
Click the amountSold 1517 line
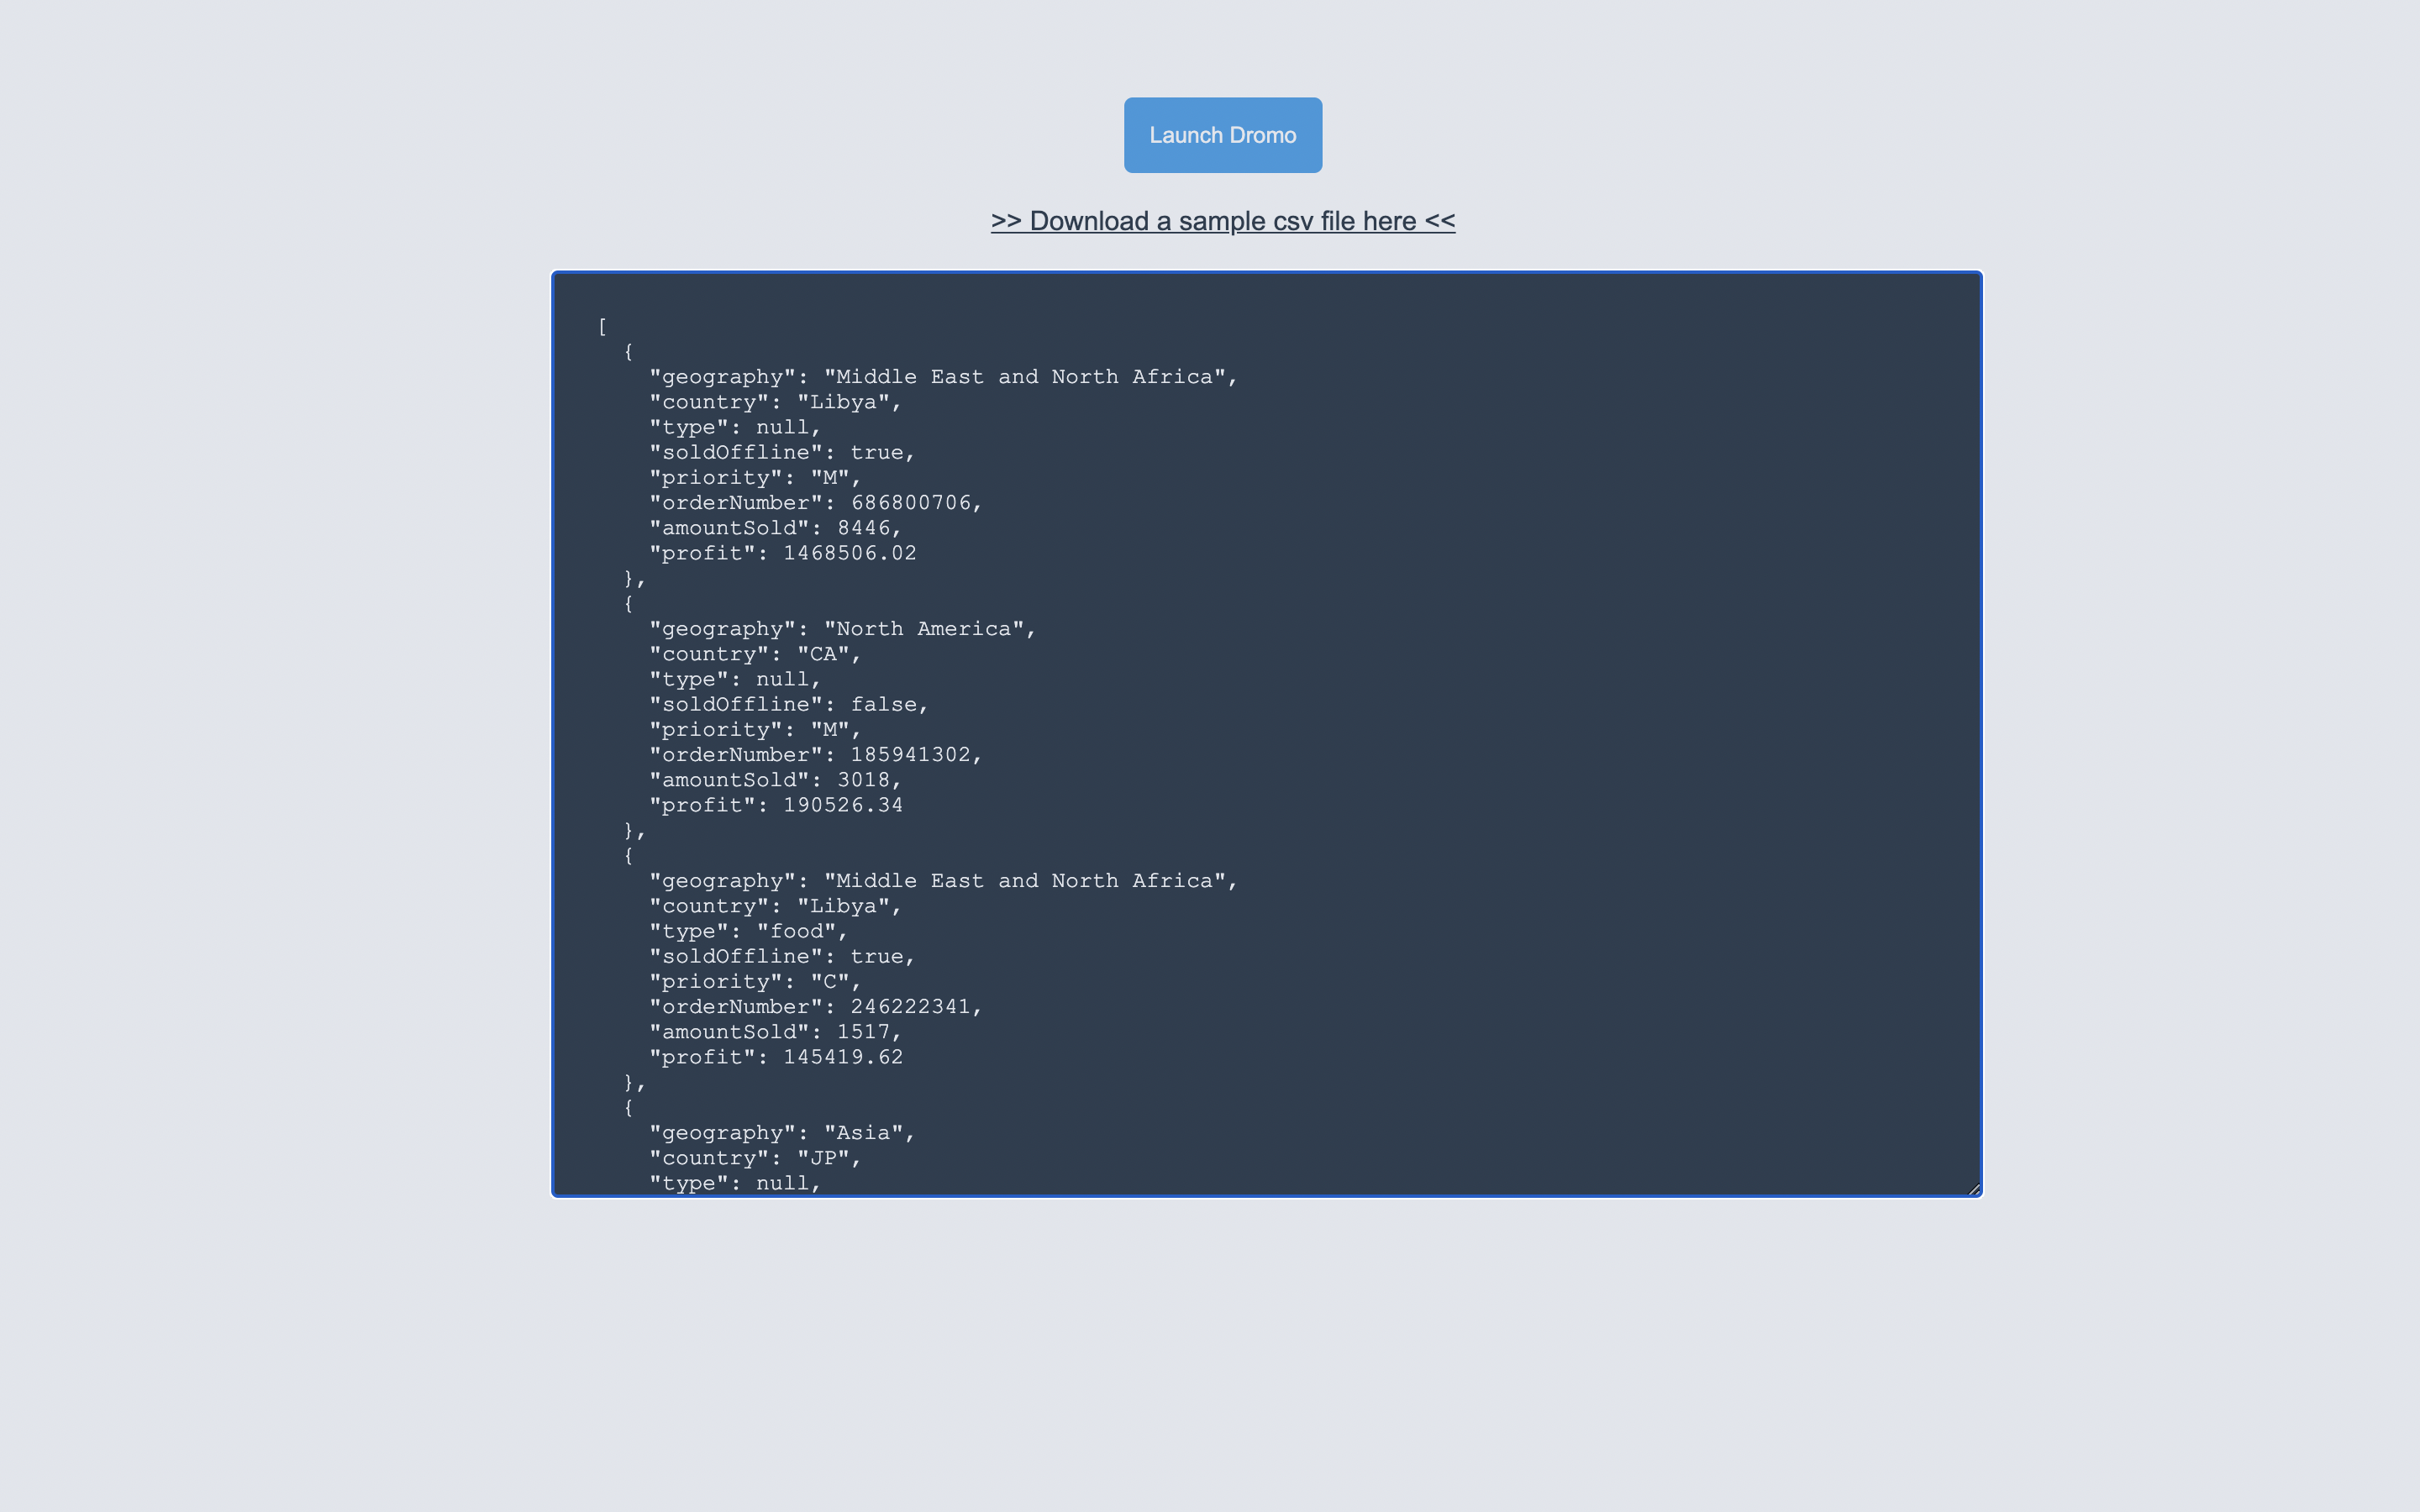tap(775, 1032)
